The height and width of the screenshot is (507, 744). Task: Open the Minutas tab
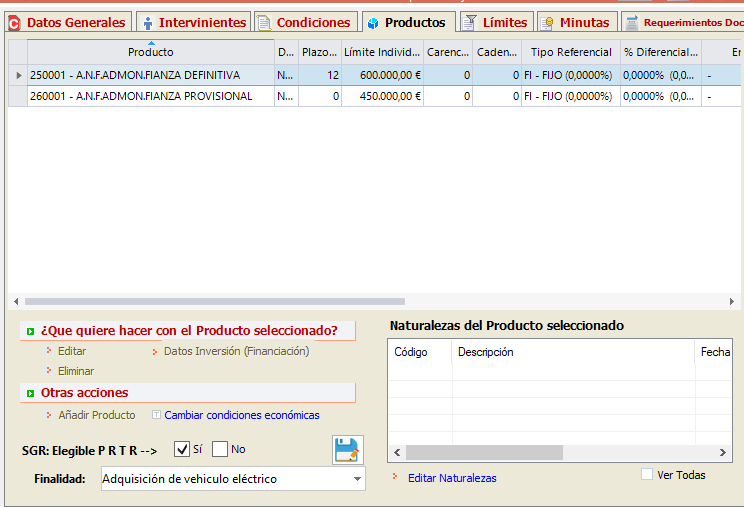[577, 23]
